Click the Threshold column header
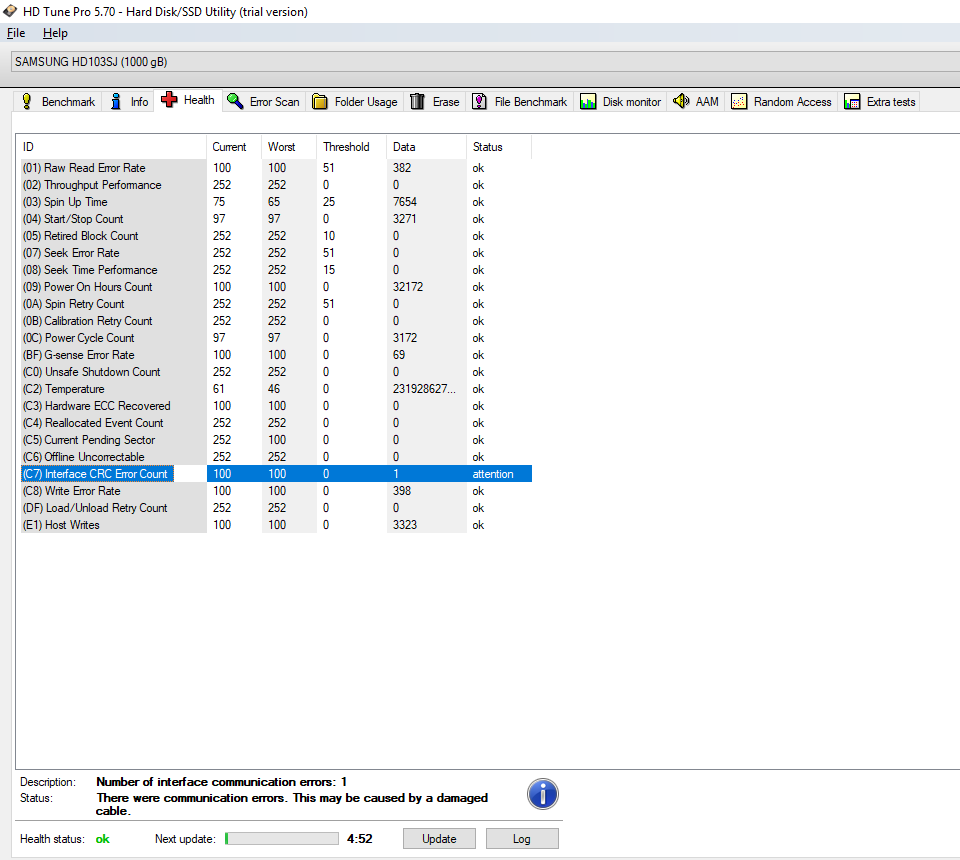 (x=346, y=147)
